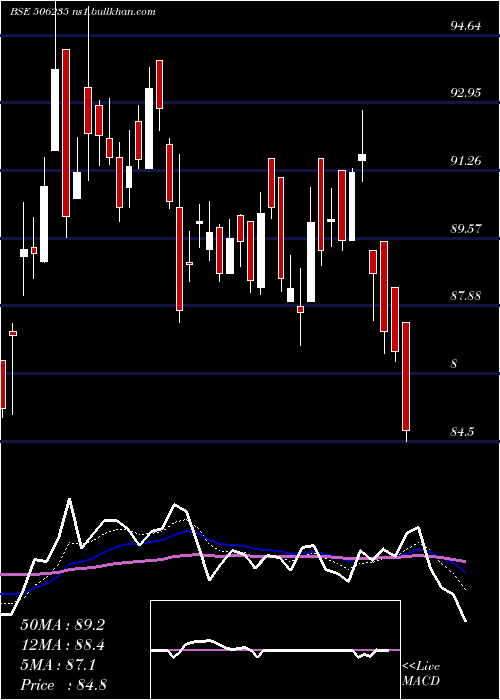
Task: Click the 92.95 price axis label
Action: tap(466, 93)
